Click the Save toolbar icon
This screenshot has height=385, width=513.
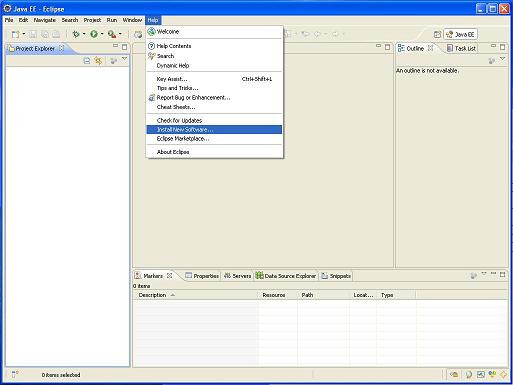pyautogui.click(x=33, y=34)
